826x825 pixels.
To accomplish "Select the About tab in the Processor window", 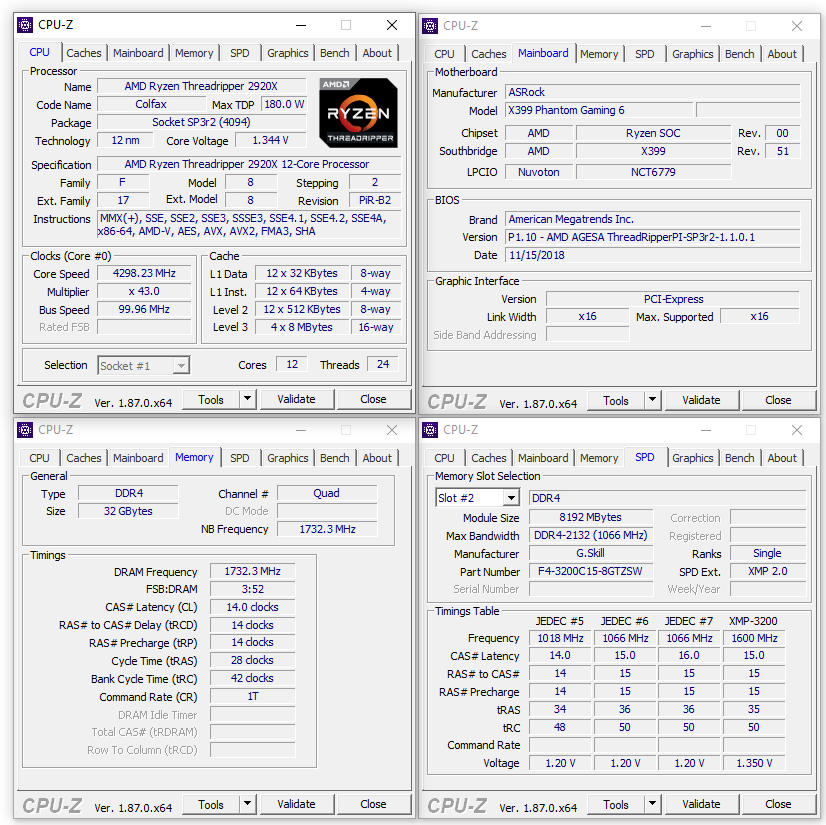I will [377, 53].
